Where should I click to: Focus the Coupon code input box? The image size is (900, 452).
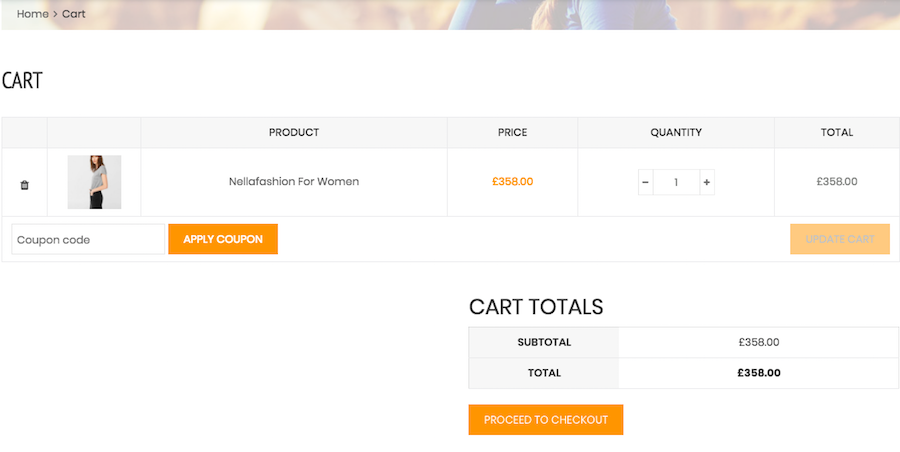pyautogui.click(x=88, y=239)
